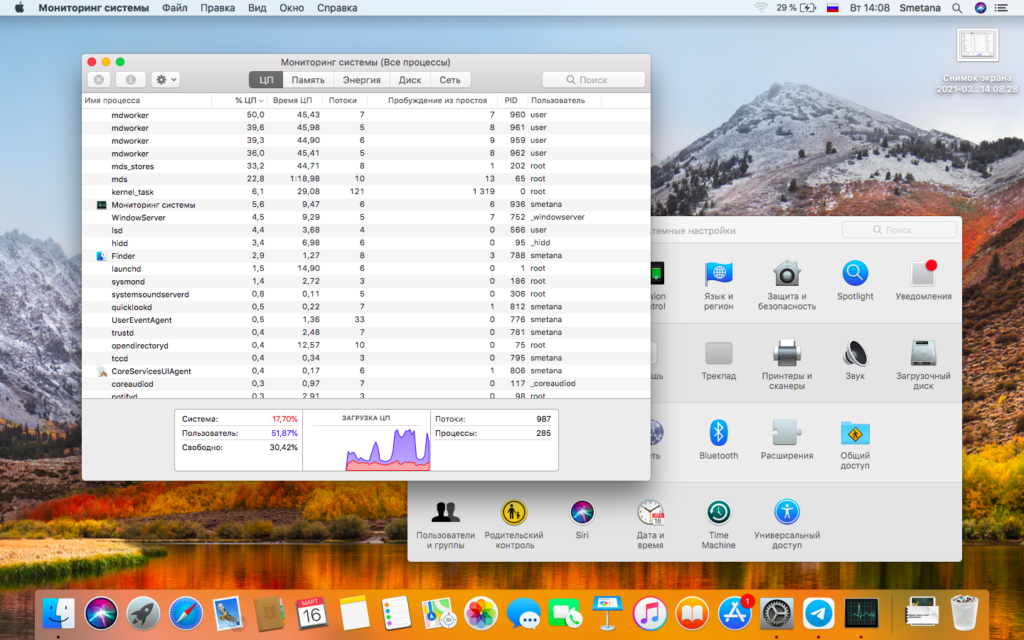
Task: Open iTunes from the Dock
Action: pos(649,613)
